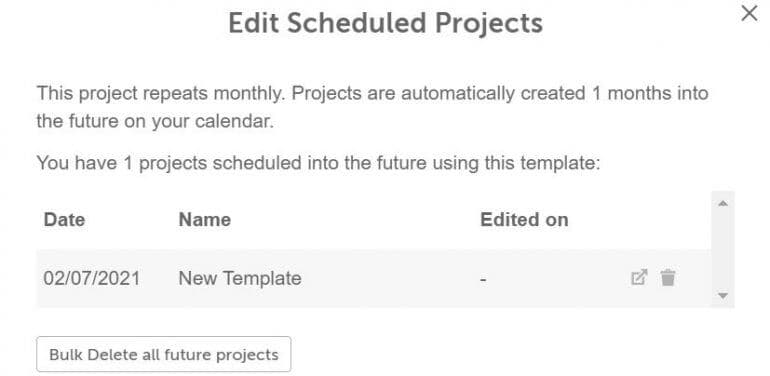
Task: Click the New Template project name
Action: [240, 278]
